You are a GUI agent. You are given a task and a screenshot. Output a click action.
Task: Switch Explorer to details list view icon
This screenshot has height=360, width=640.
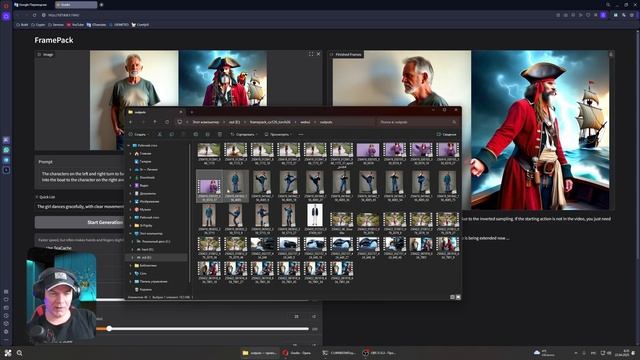452,297
